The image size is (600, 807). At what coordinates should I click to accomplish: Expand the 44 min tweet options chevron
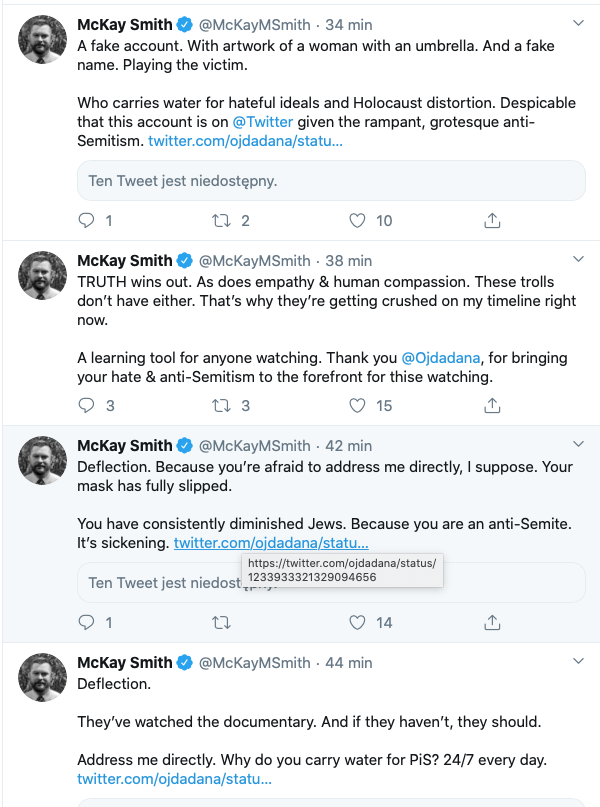click(578, 661)
